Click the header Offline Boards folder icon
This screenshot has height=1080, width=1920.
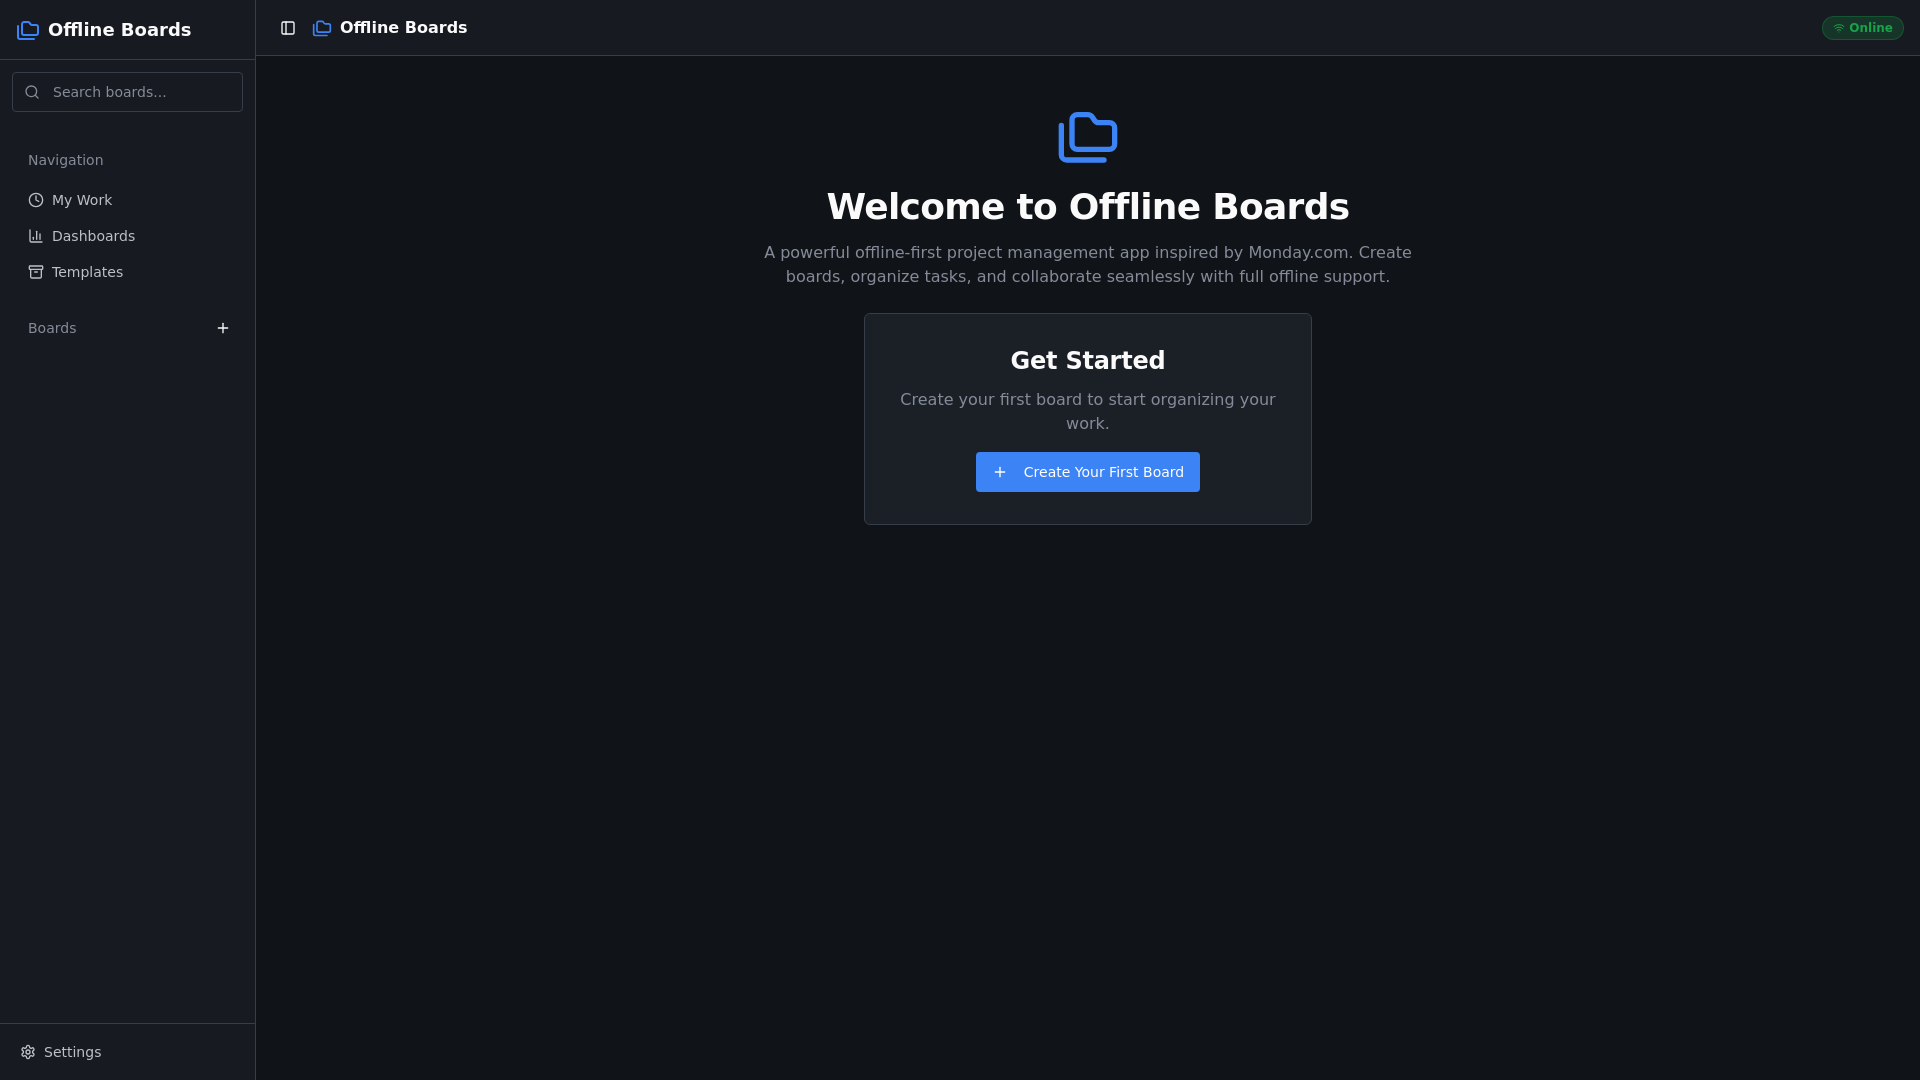tap(322, 28)
